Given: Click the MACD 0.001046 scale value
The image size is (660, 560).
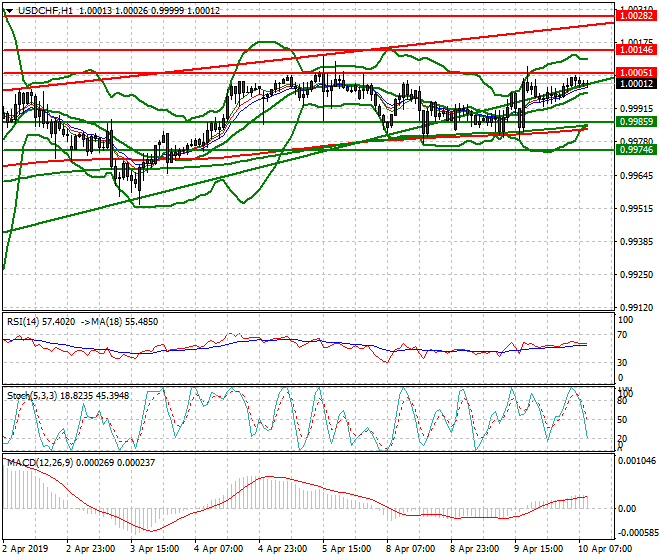Looking at the screenshot, I should tap(637, 461).
